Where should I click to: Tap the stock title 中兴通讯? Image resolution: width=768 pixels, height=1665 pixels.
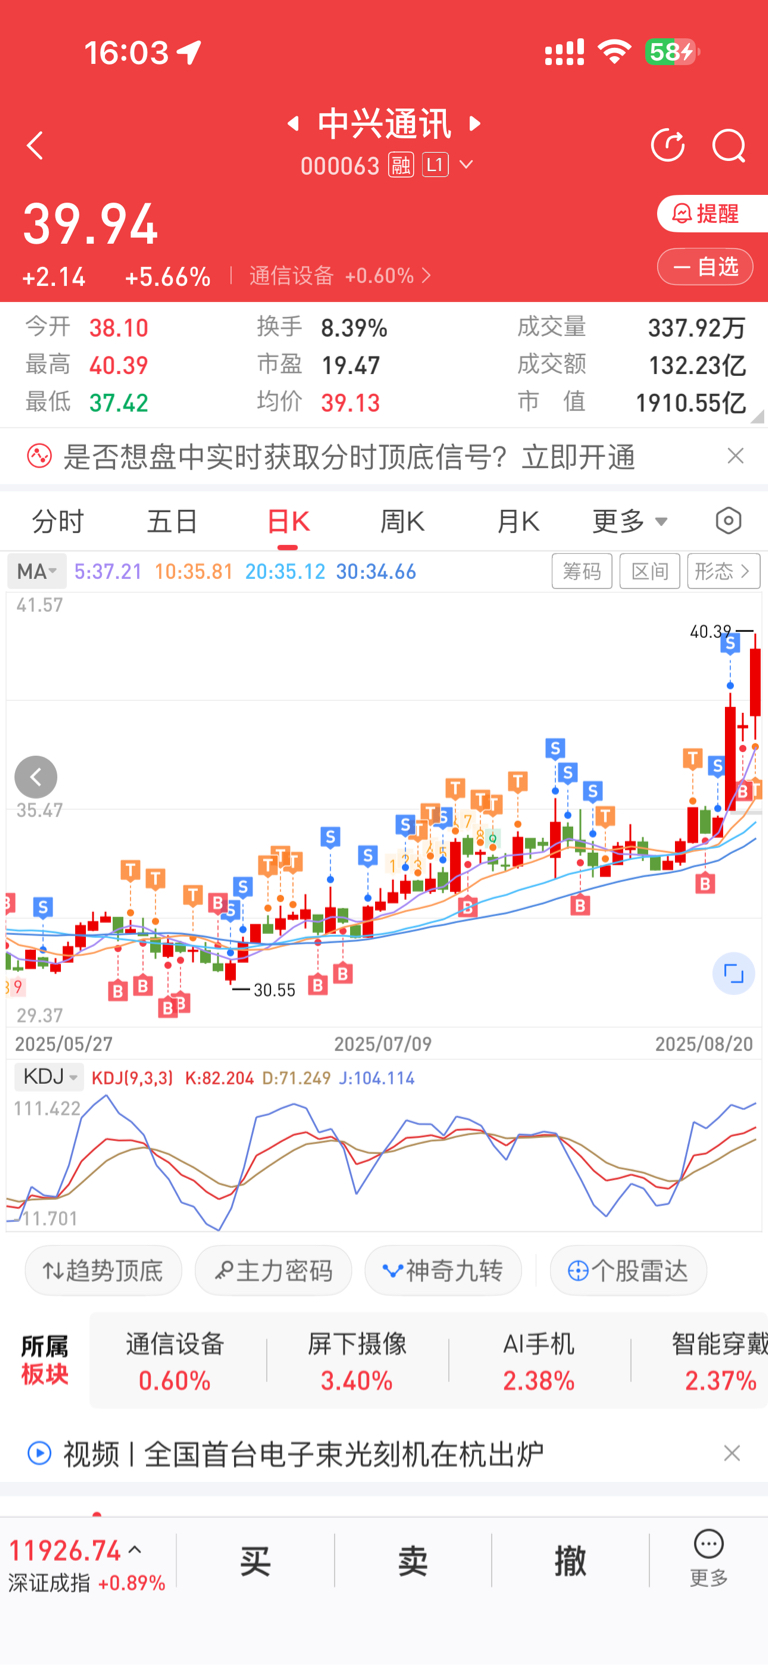pyautogui.click(x=385, y=124)
